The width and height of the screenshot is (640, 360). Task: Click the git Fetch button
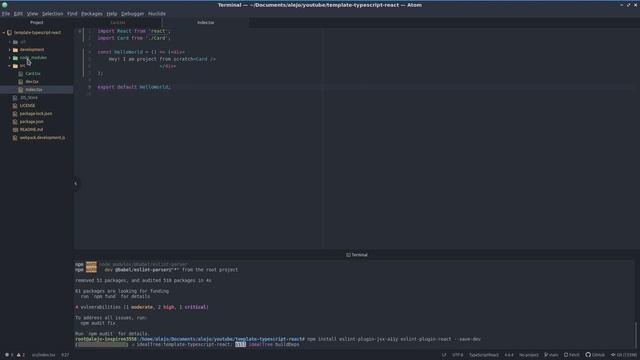tap(571, 355)
